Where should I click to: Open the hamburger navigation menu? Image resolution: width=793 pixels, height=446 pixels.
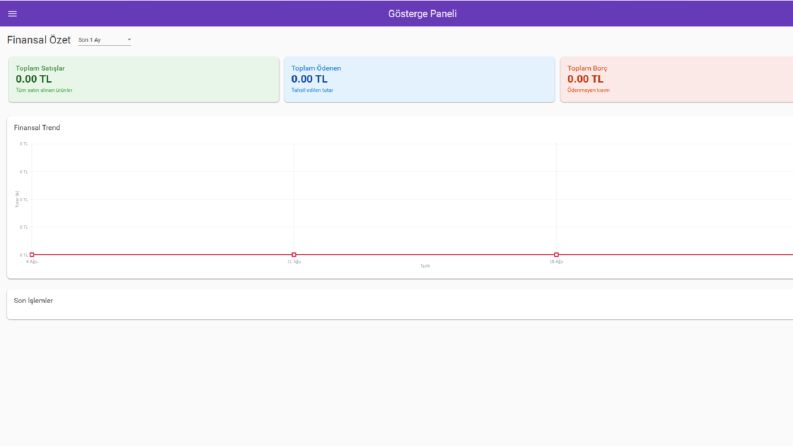[x=12, y=14]
